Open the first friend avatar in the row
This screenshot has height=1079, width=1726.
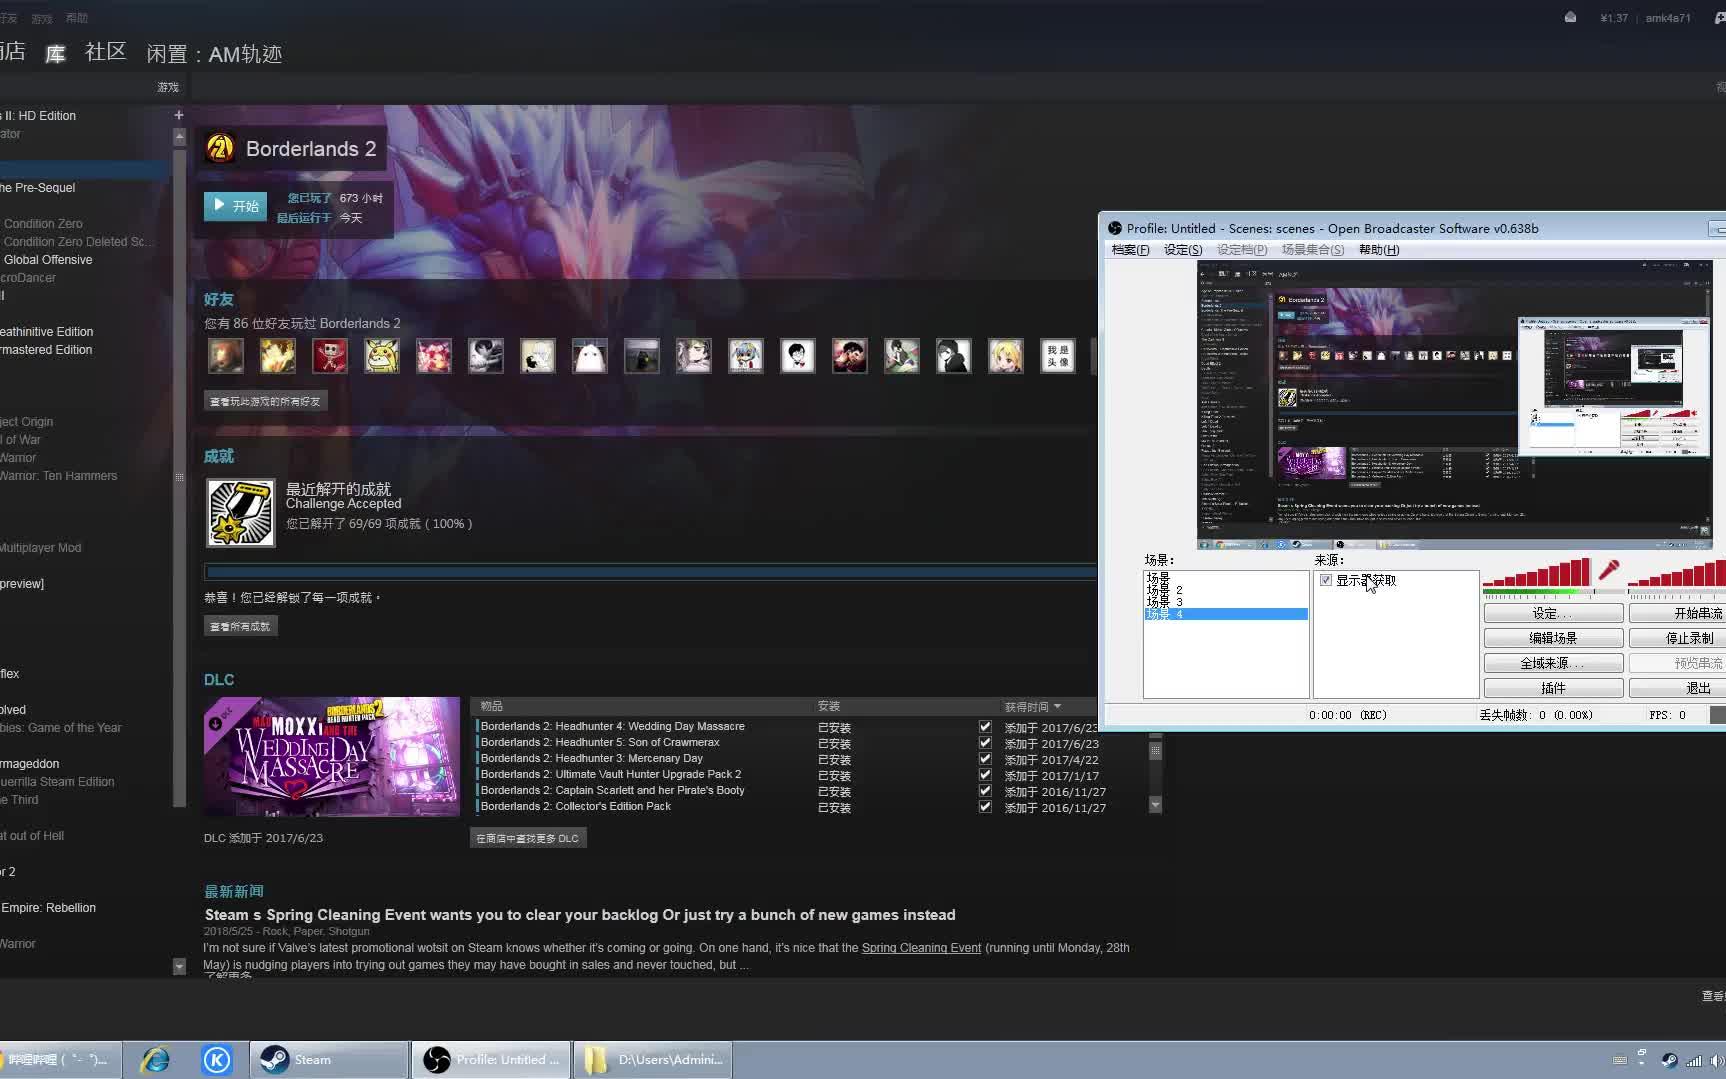click(226, 356)
